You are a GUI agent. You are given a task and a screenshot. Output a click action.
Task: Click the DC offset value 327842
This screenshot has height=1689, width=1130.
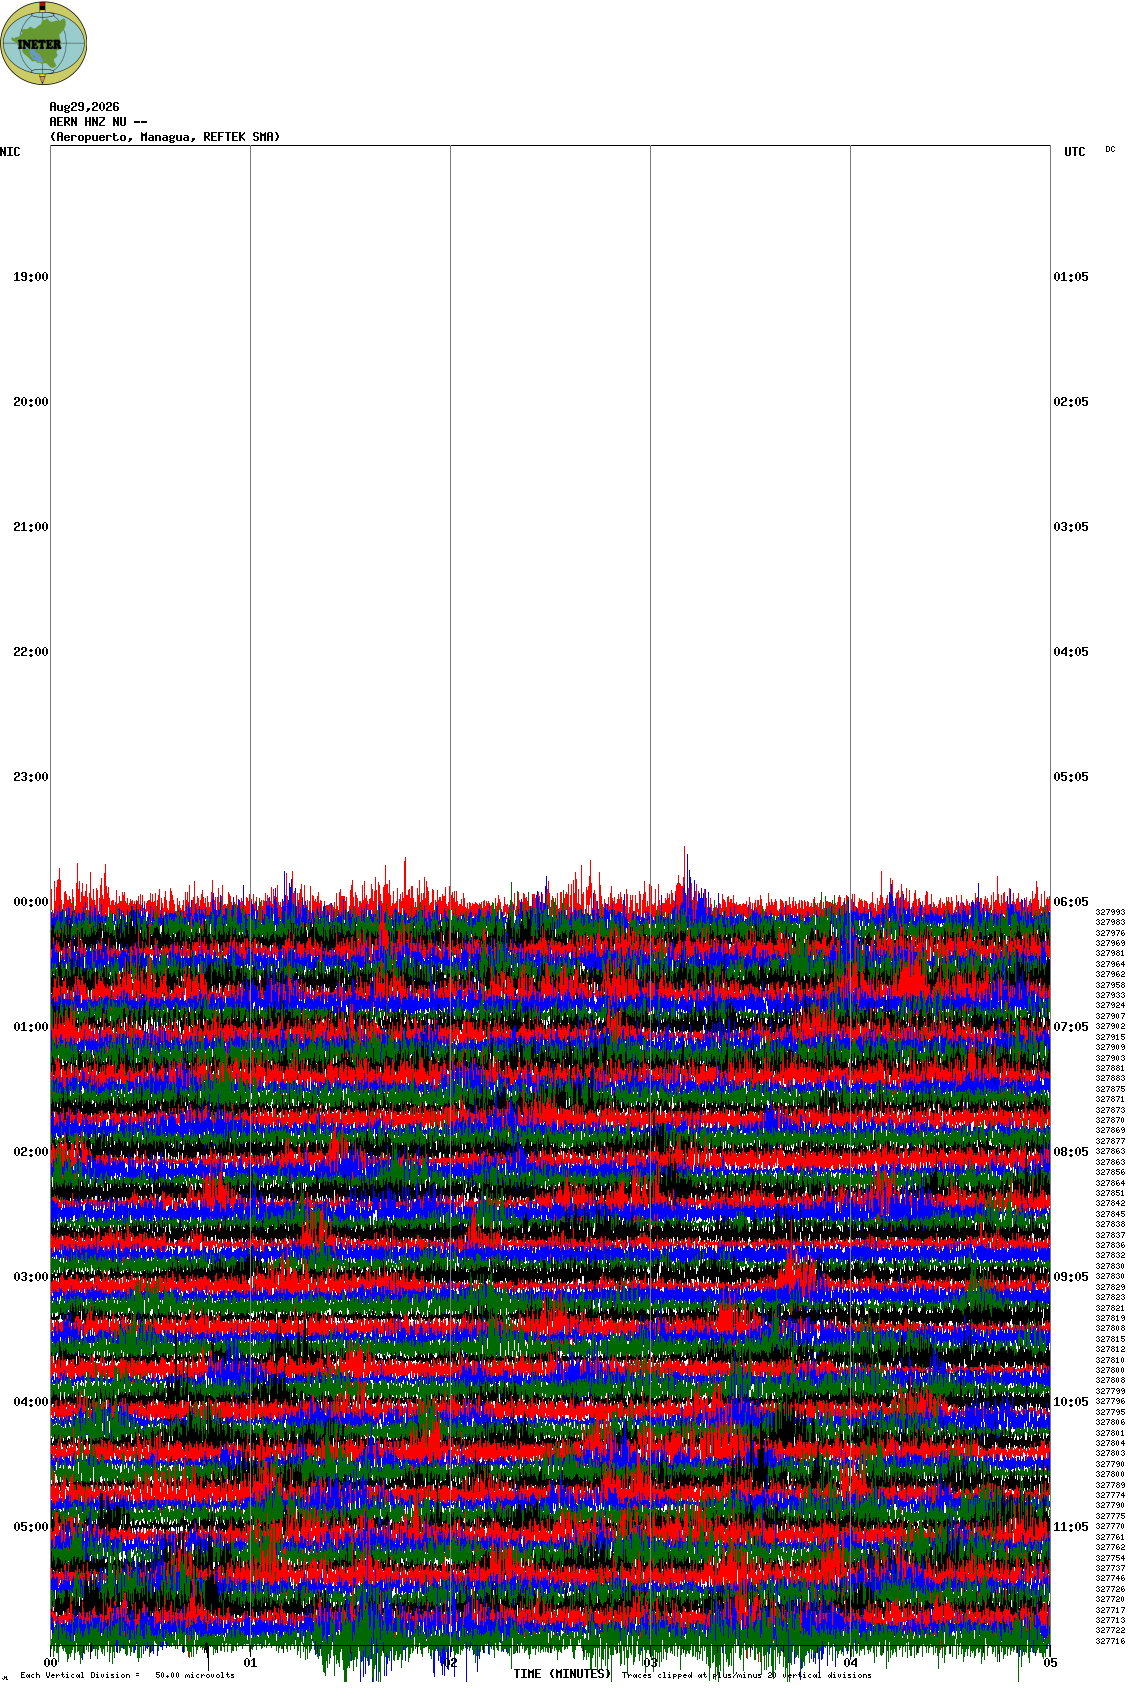click(1110, 1203)
